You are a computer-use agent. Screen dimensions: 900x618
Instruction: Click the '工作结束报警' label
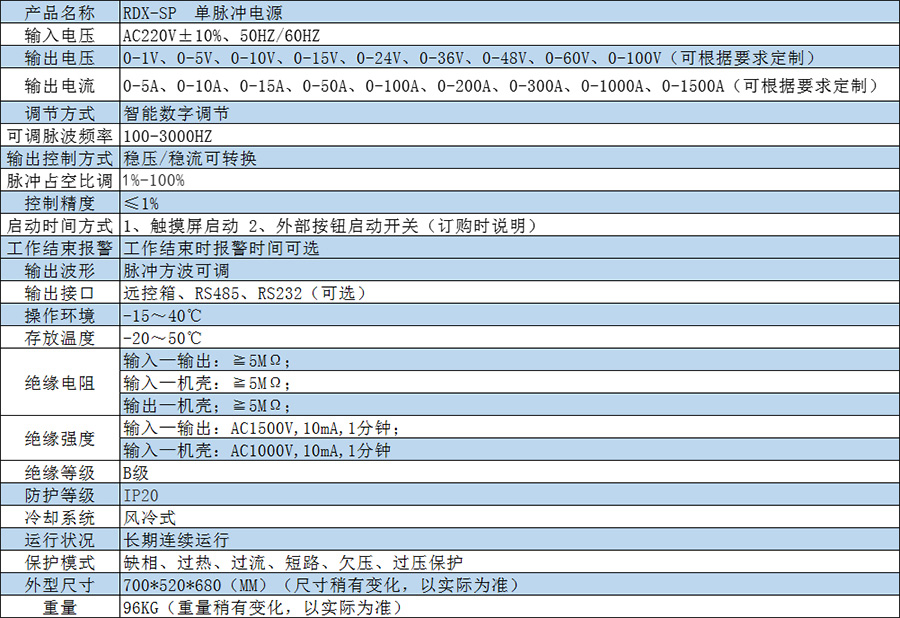[60, 248]
